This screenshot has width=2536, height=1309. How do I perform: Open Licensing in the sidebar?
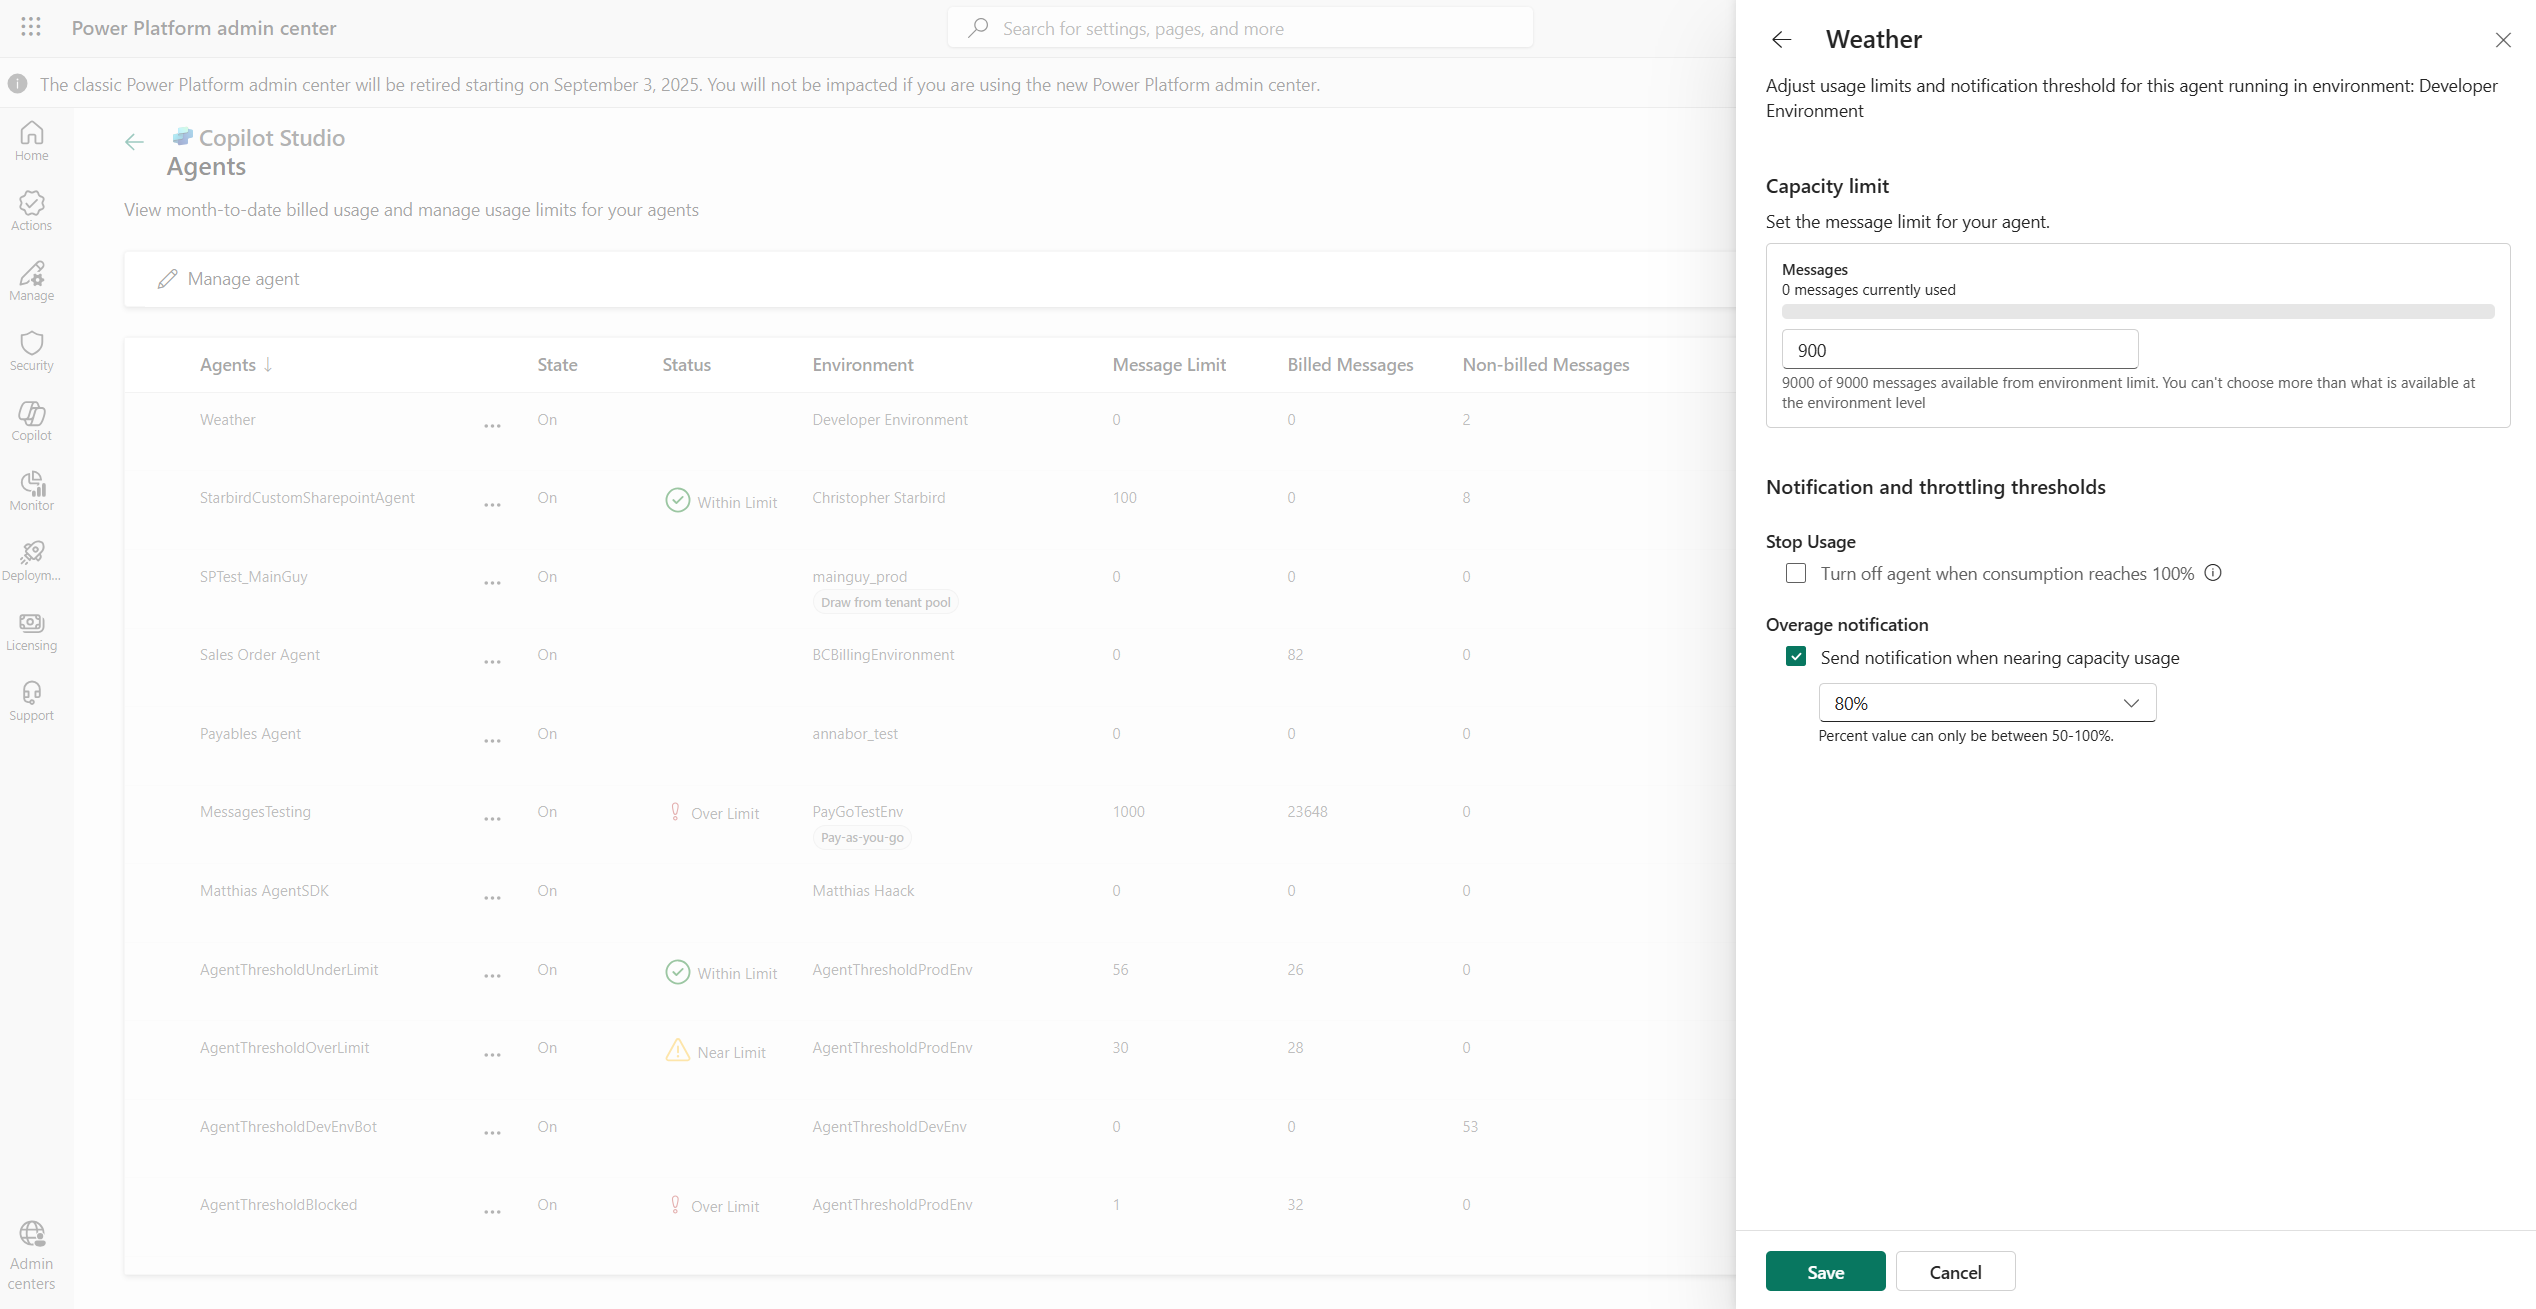pos(31,631)
